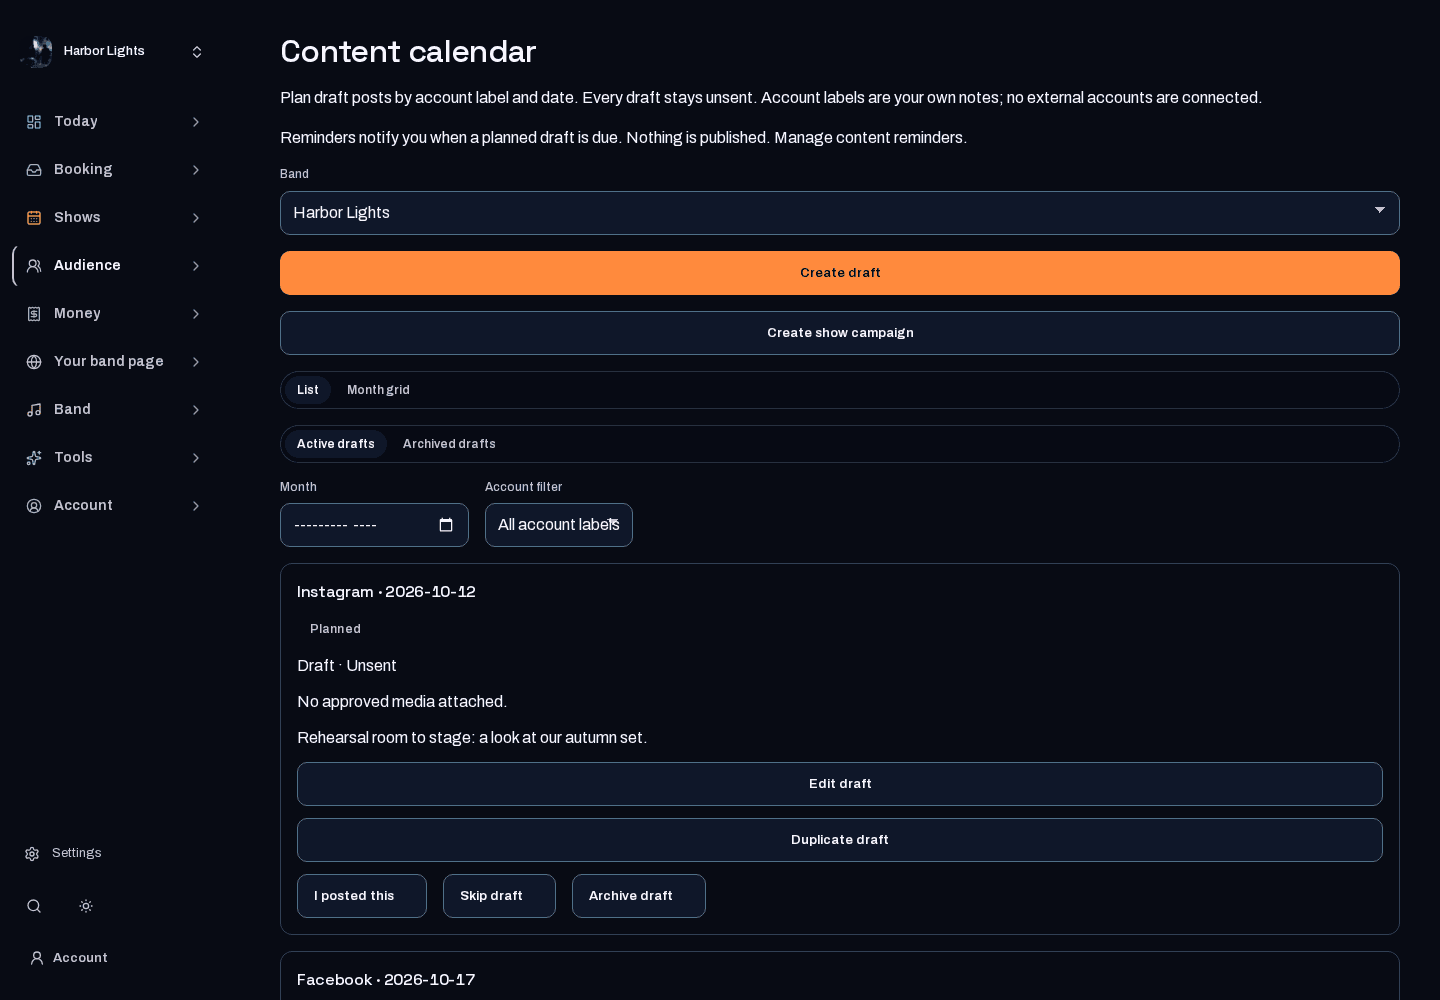The width and height of the screenshot is (1440, 1000).
Task: Show the Active drafts tab
Action: (x=336, y=444)
